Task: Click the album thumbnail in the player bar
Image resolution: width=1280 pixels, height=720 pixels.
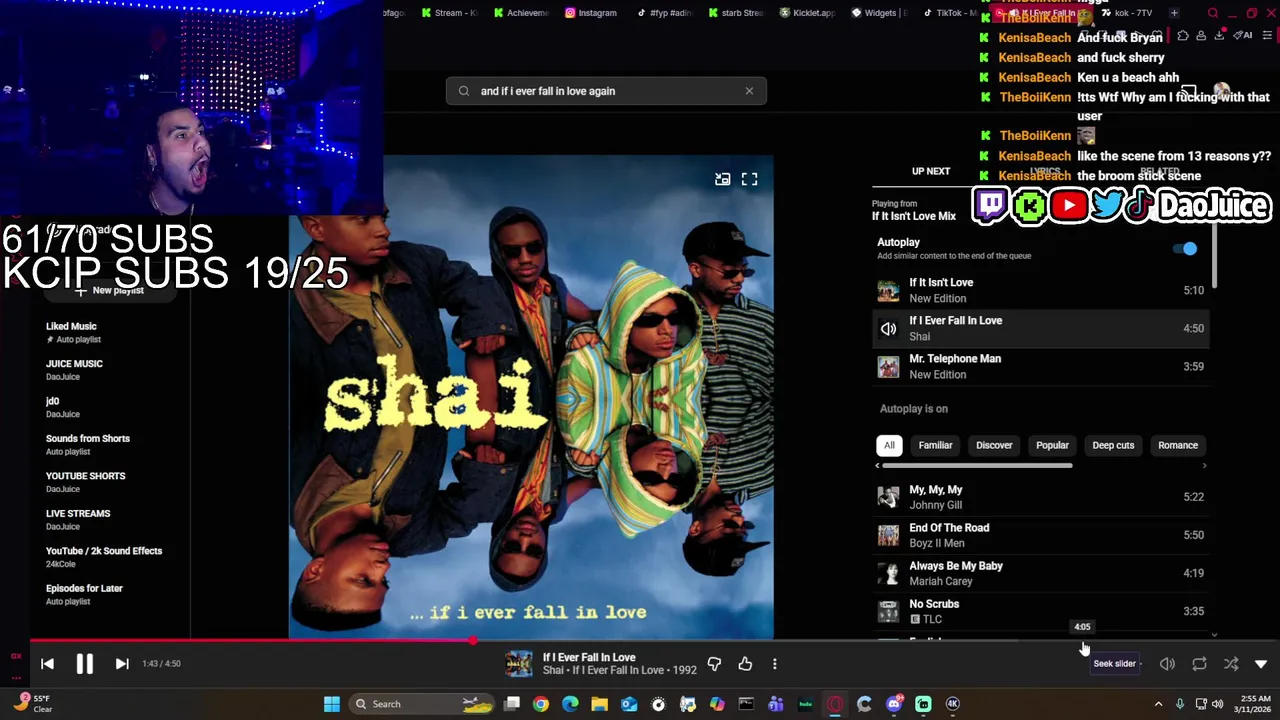Action: click(x=519, y=664)
